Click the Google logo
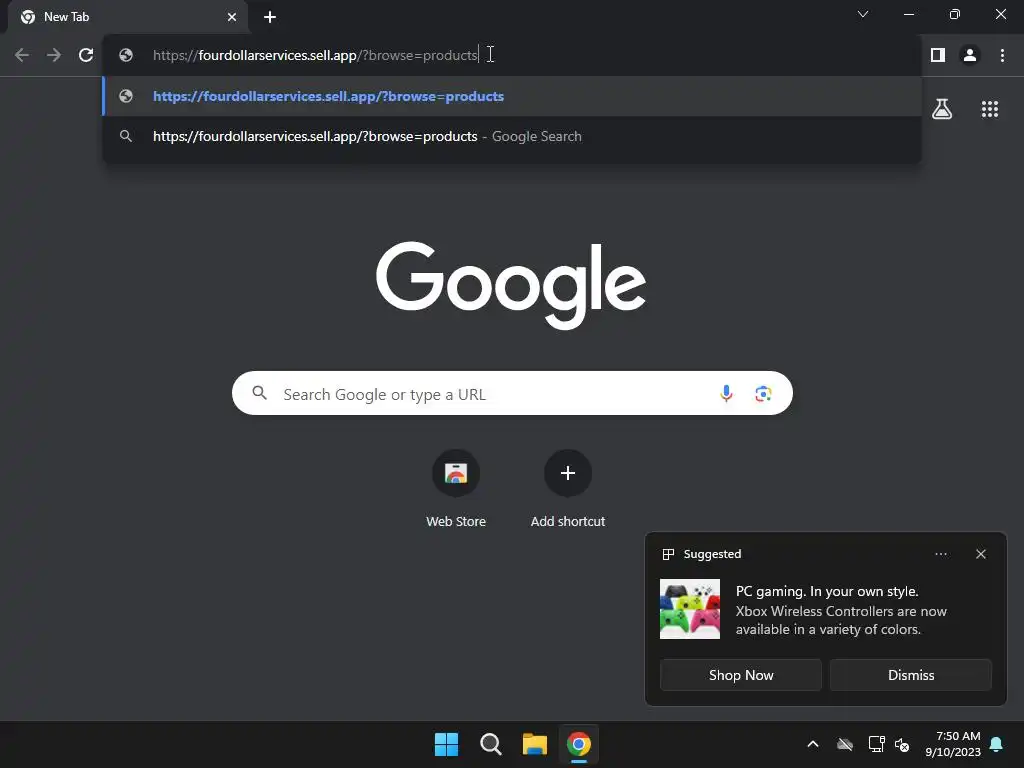The height and width of the screenshot is (768, 1024). [x=511, y=285]
